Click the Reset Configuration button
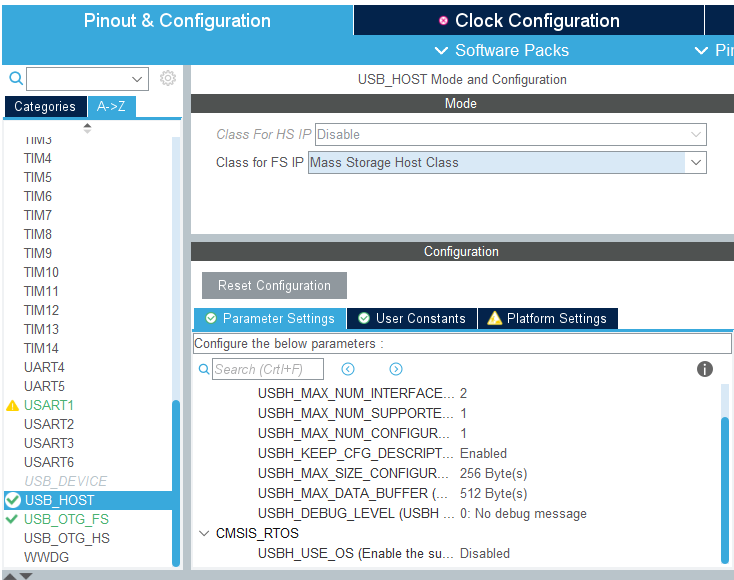The image size is (734, 580). coord(274,286)
